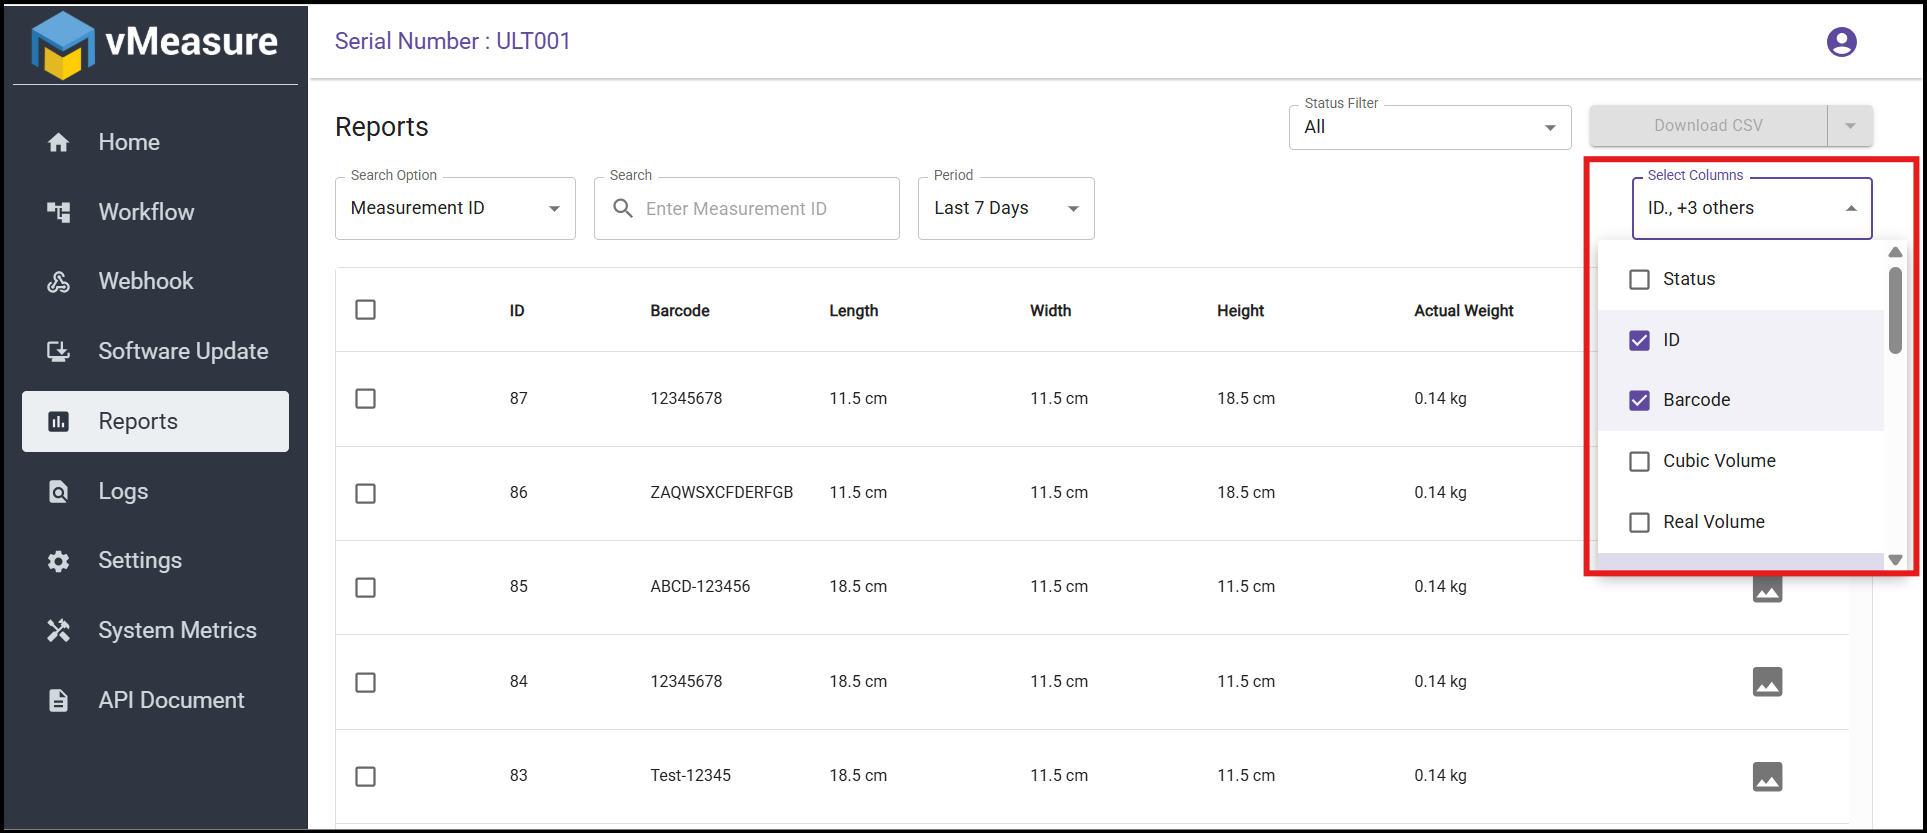The height and width of the screenshot is (833, 1927).
Task: Click the Height column header
Action: click(1241, 311)
